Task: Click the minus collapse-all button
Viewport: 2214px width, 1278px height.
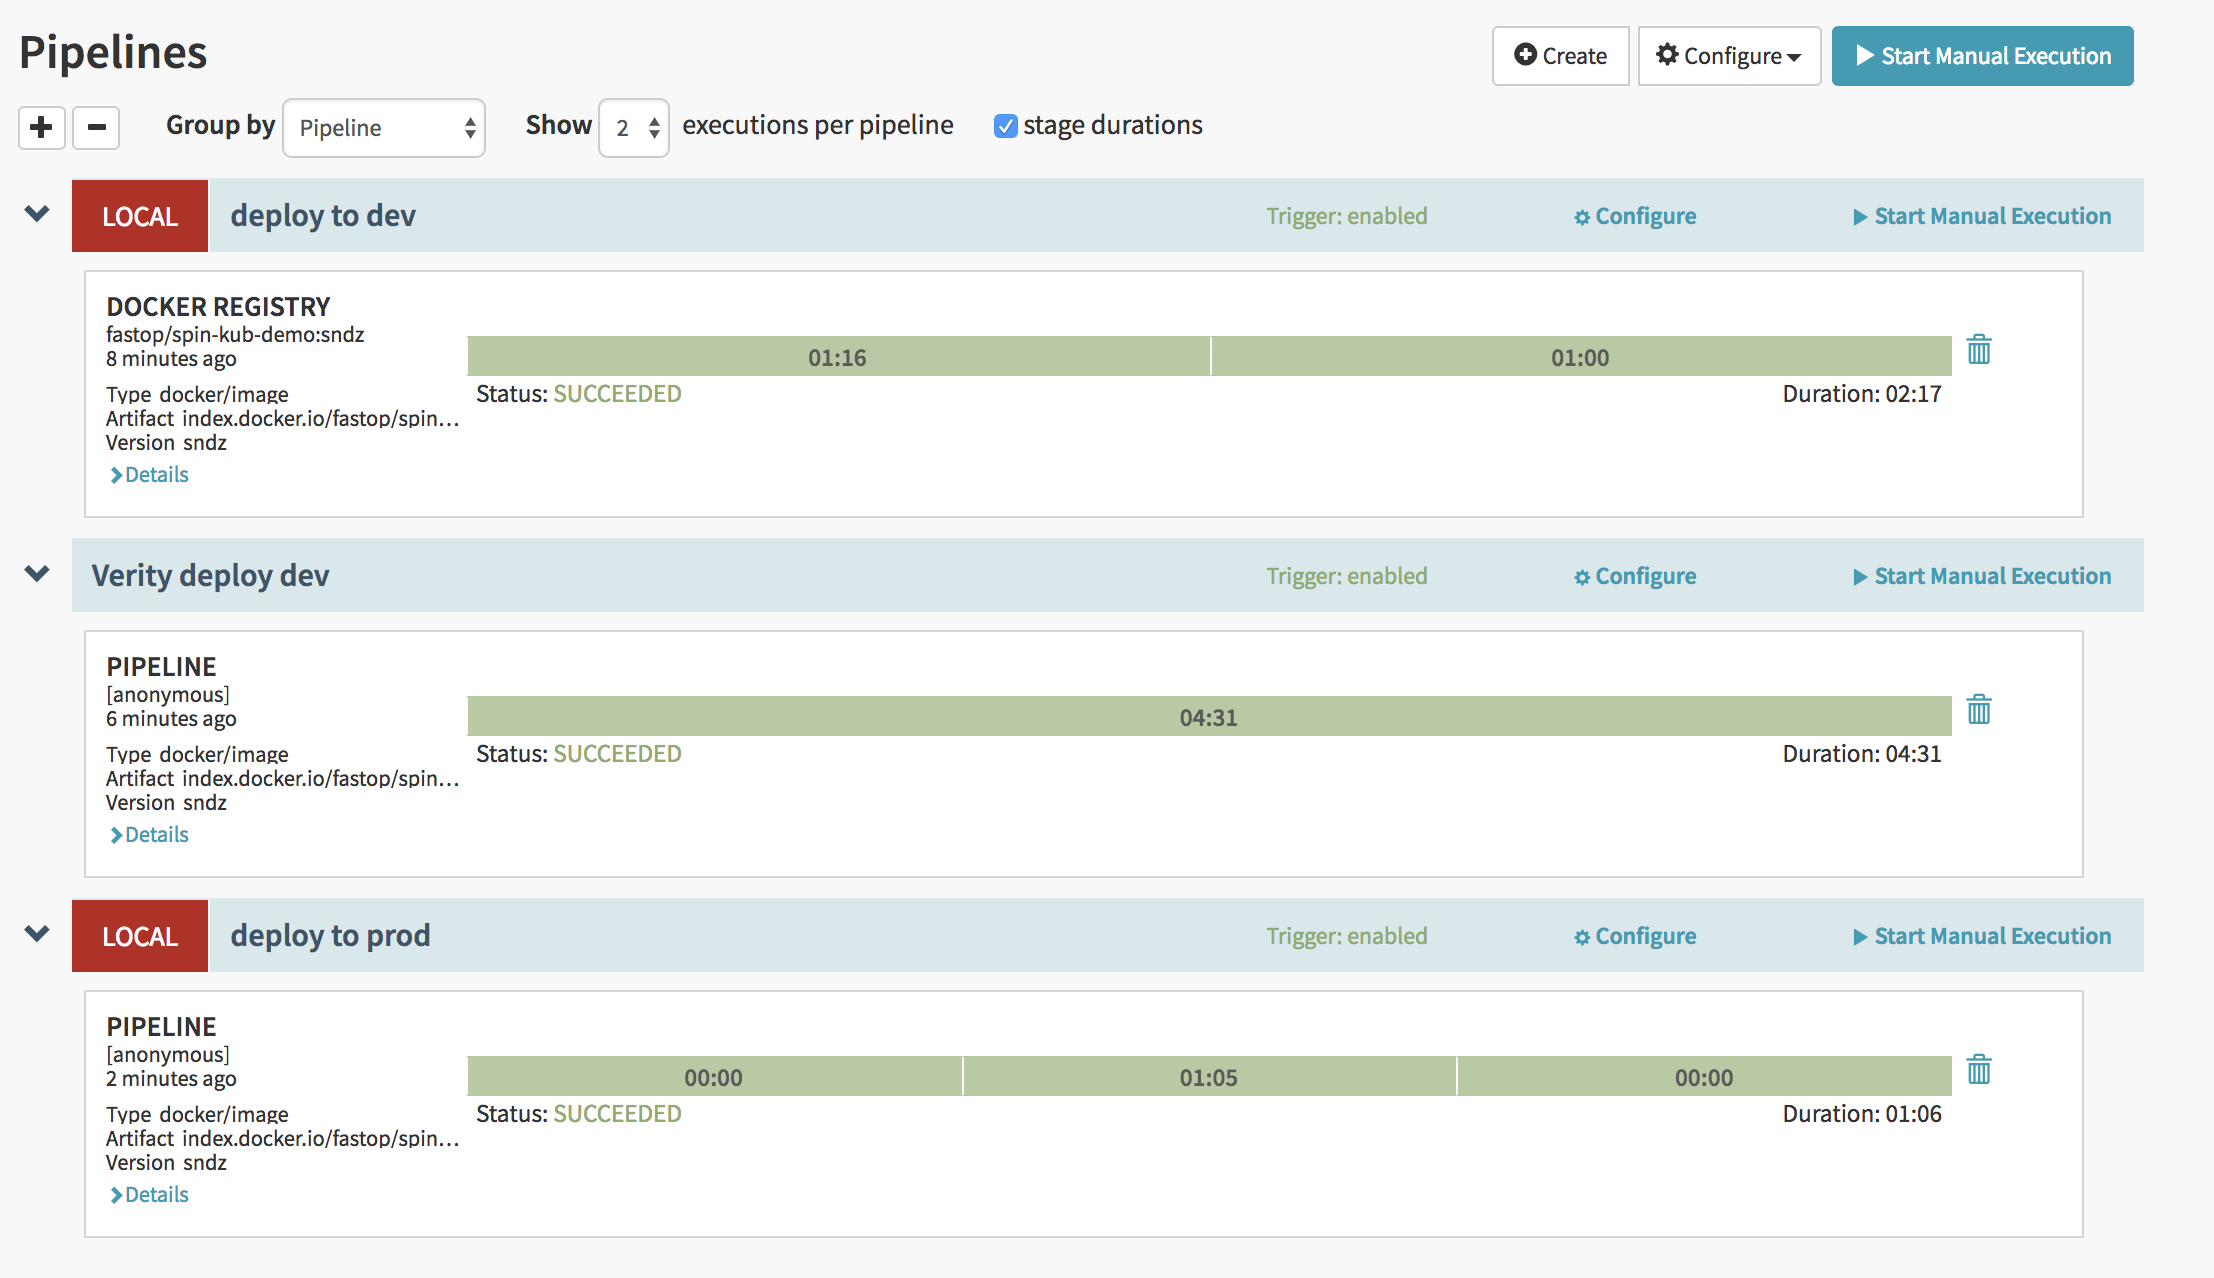Action: (x=97, y=127)
